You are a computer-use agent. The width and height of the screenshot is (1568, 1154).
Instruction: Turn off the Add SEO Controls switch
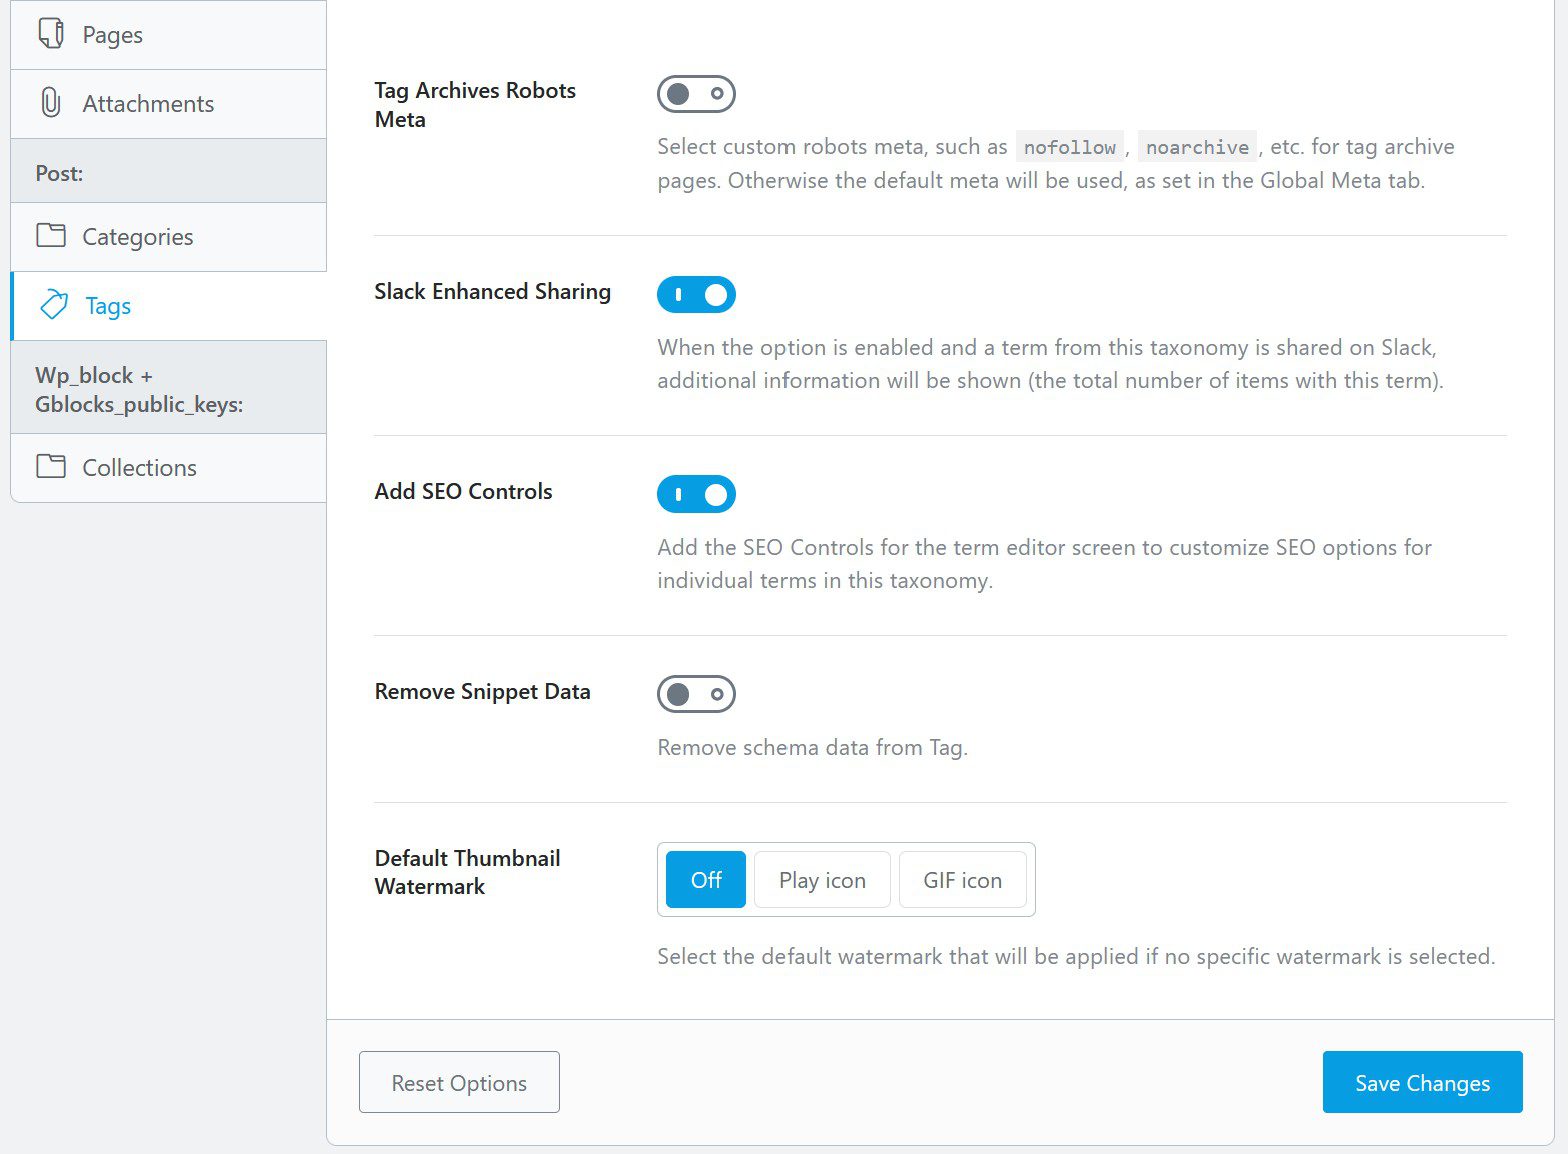(x=696, y=494)
